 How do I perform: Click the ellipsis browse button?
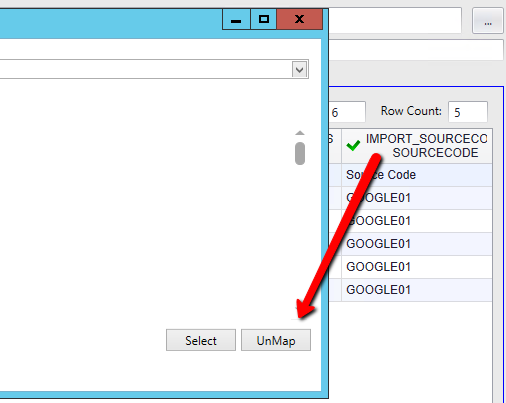(x=488, y=21)
